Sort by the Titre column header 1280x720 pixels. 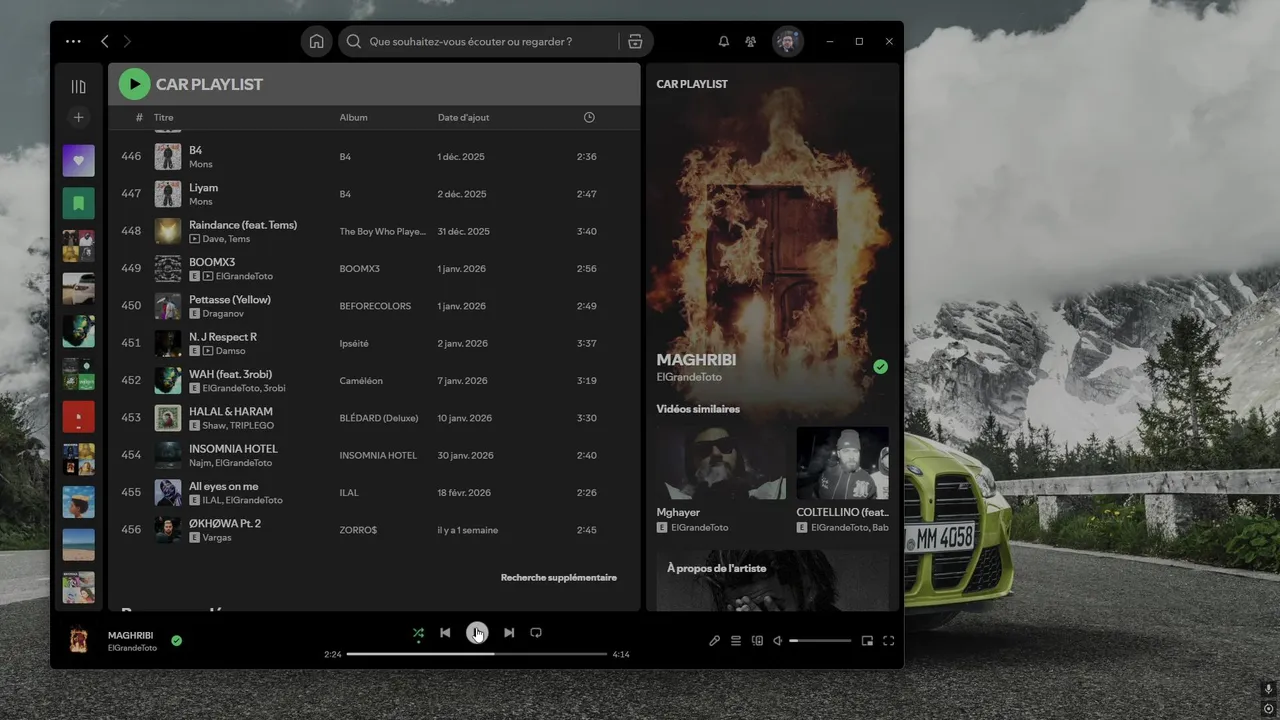[x=164, y=117]
